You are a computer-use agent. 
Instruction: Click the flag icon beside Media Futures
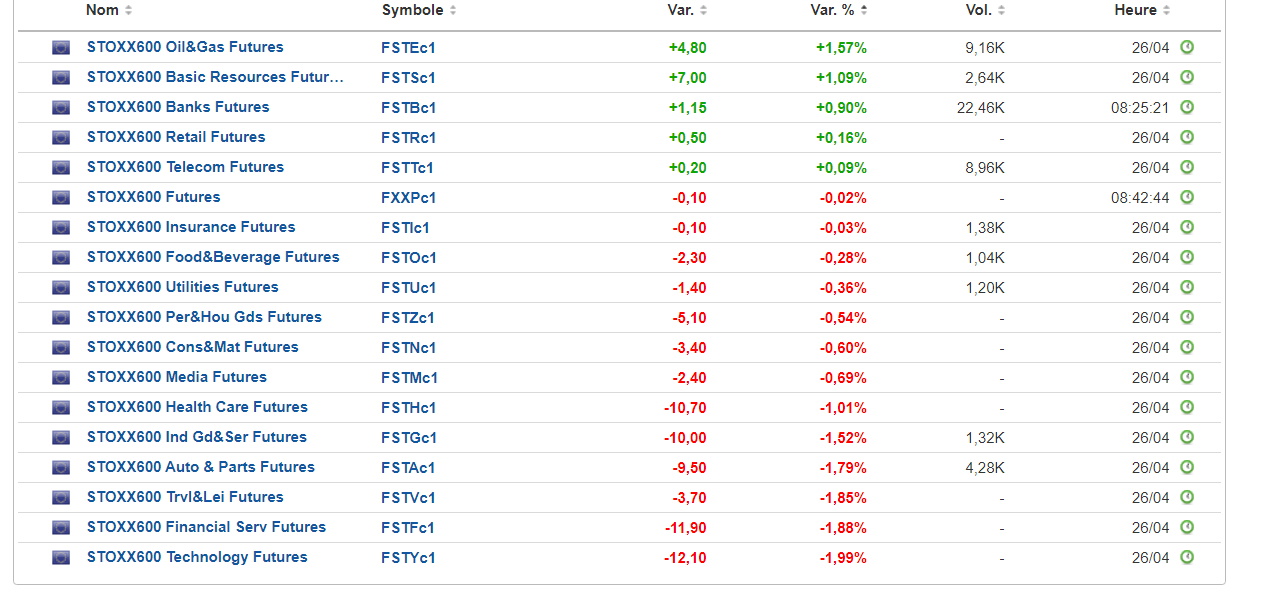[61, 377]
